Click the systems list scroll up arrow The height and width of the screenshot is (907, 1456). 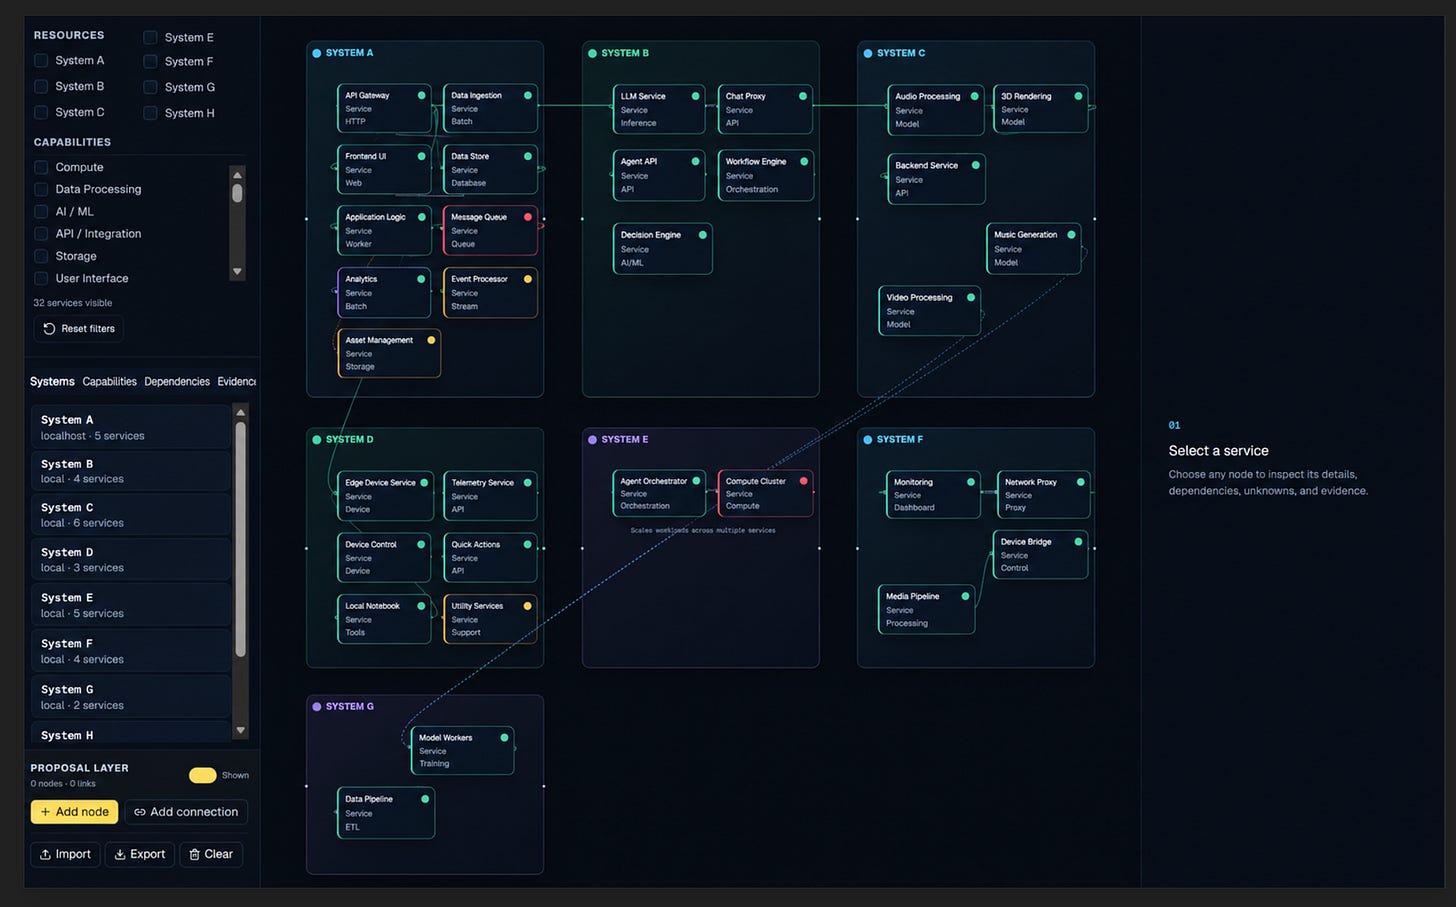tap(240, 412)
